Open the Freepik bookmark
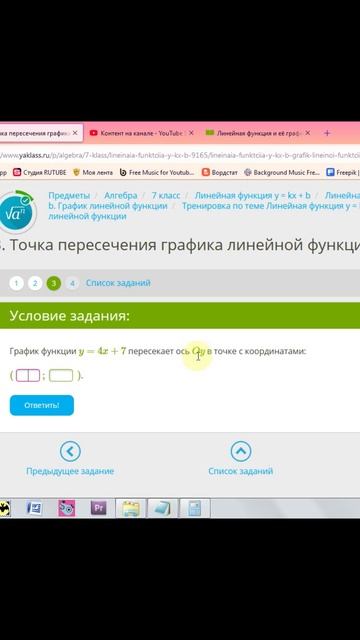Image resolution: width=360 pixels, height=640 pixels. (343, 173)
